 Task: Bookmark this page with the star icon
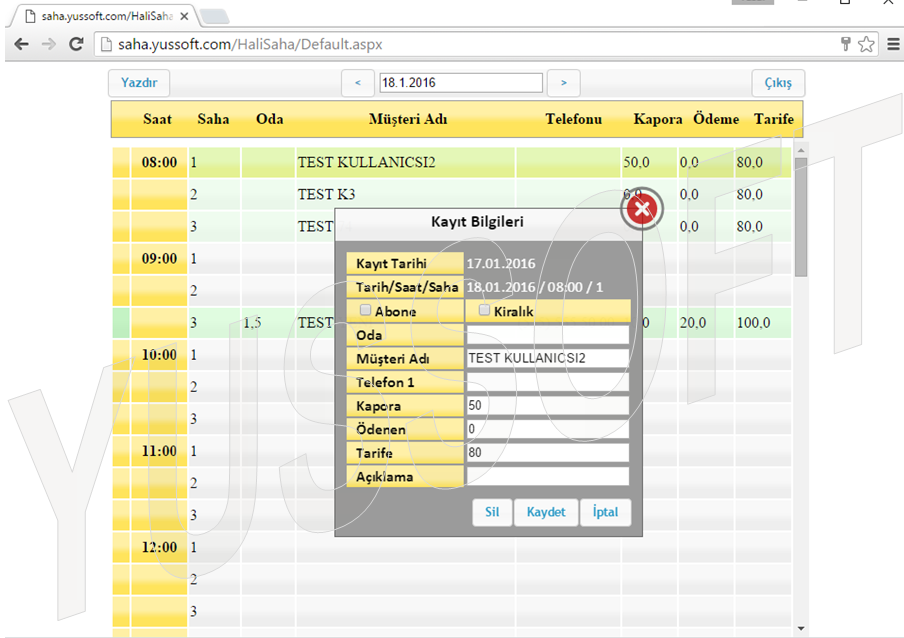point(866,44)
